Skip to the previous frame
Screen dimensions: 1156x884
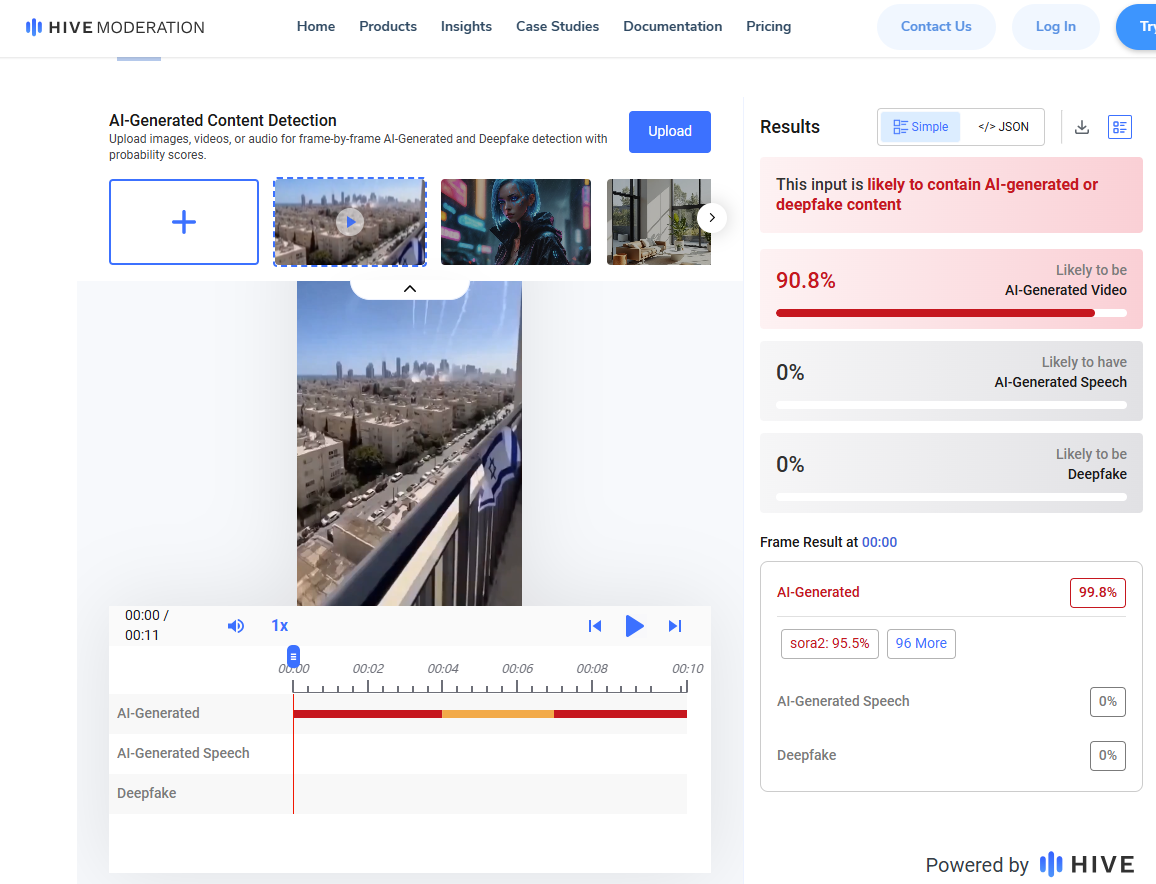595,626
